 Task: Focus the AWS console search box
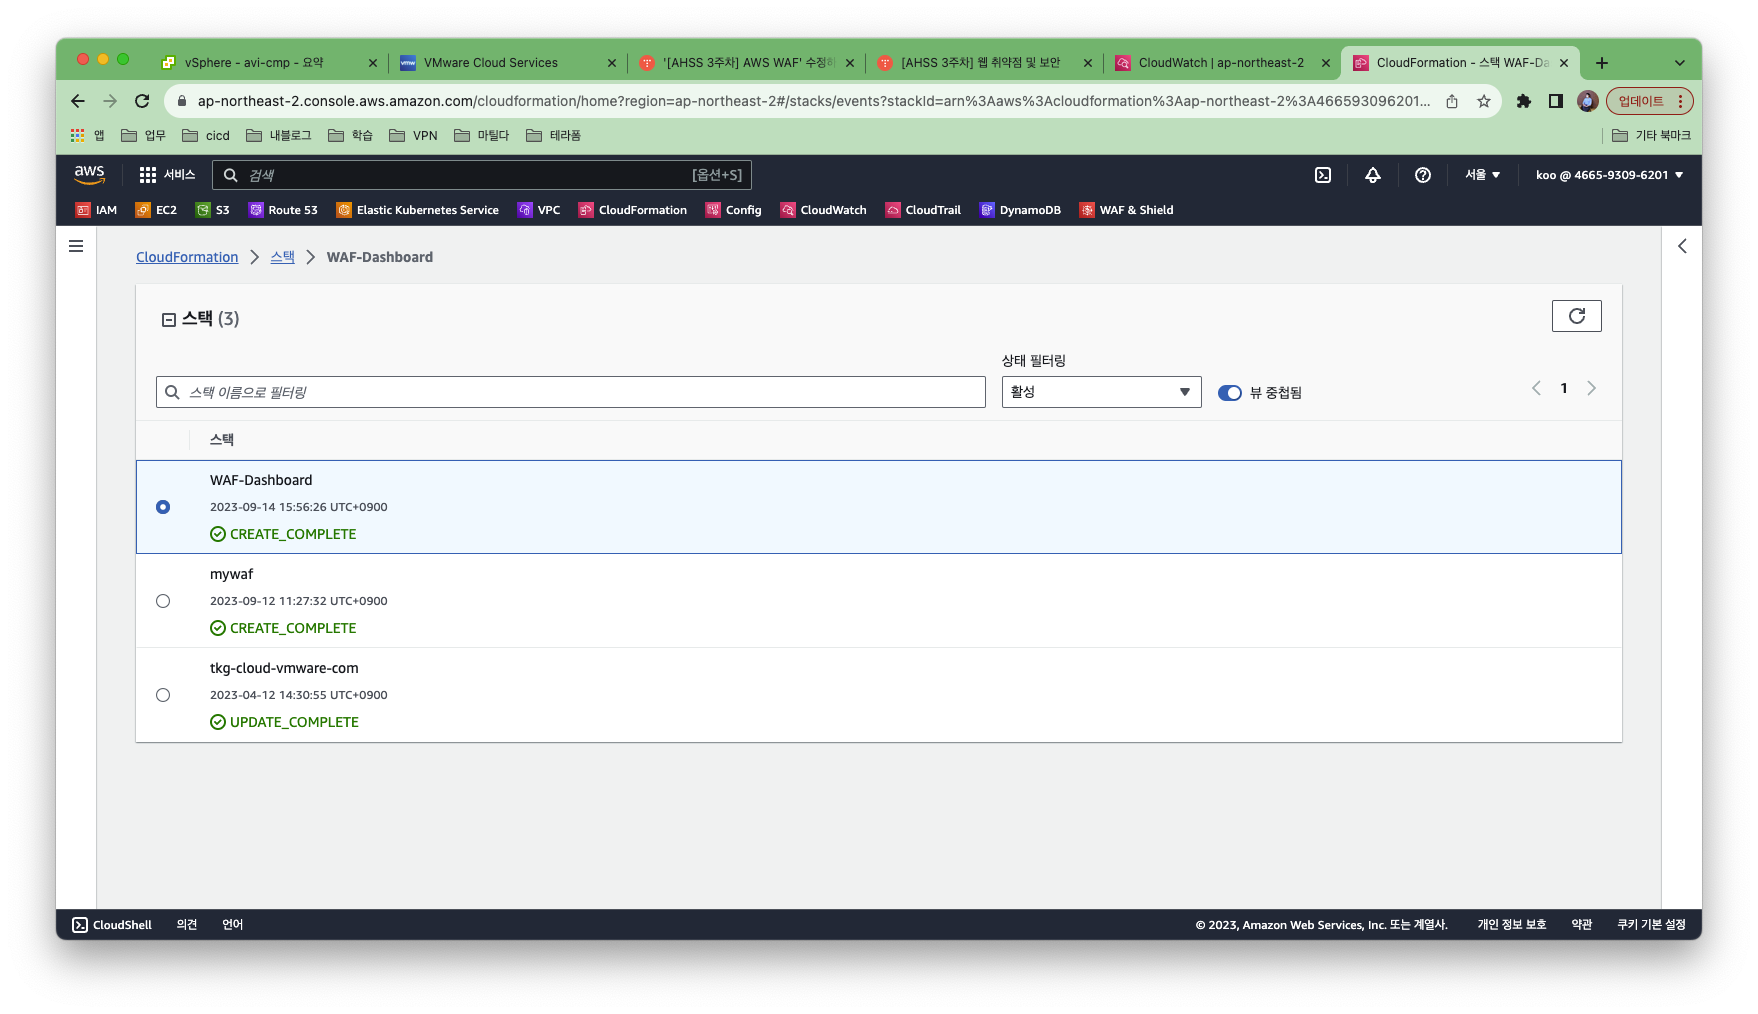point(482,175)
